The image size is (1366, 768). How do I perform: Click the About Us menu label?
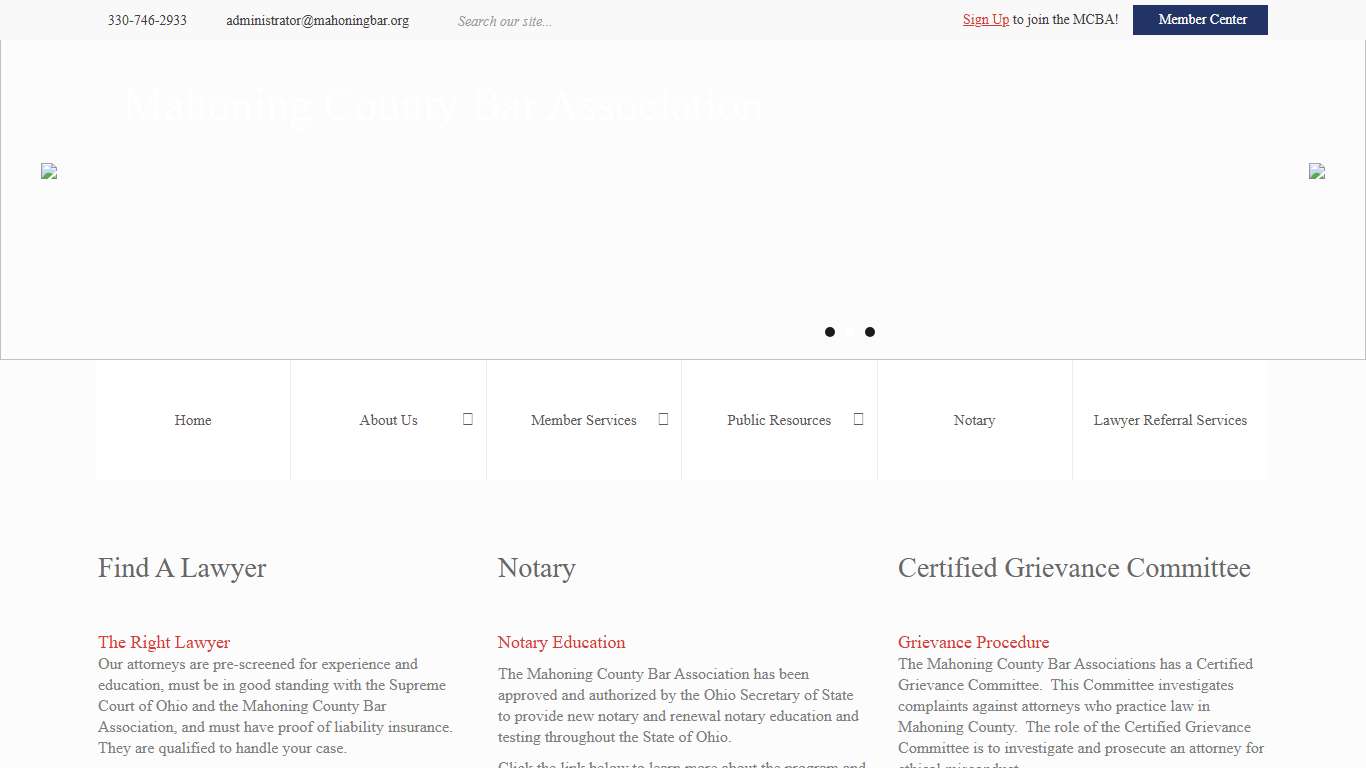coord(388,420)
